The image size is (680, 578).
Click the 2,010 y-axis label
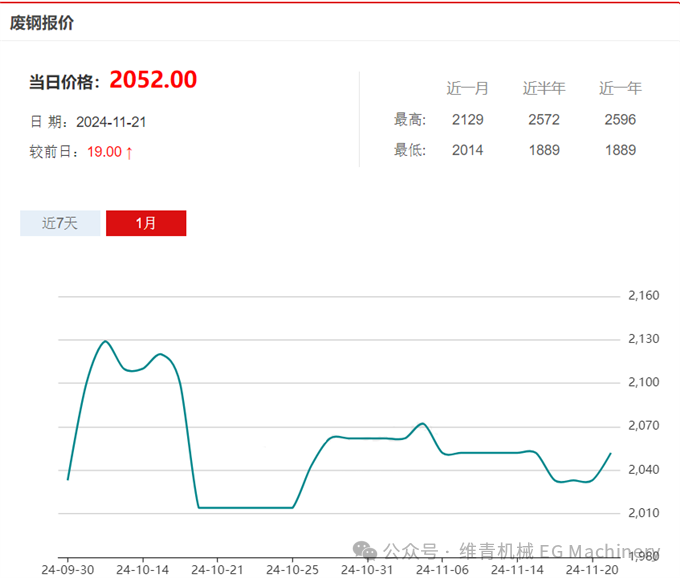click(644, 513)
